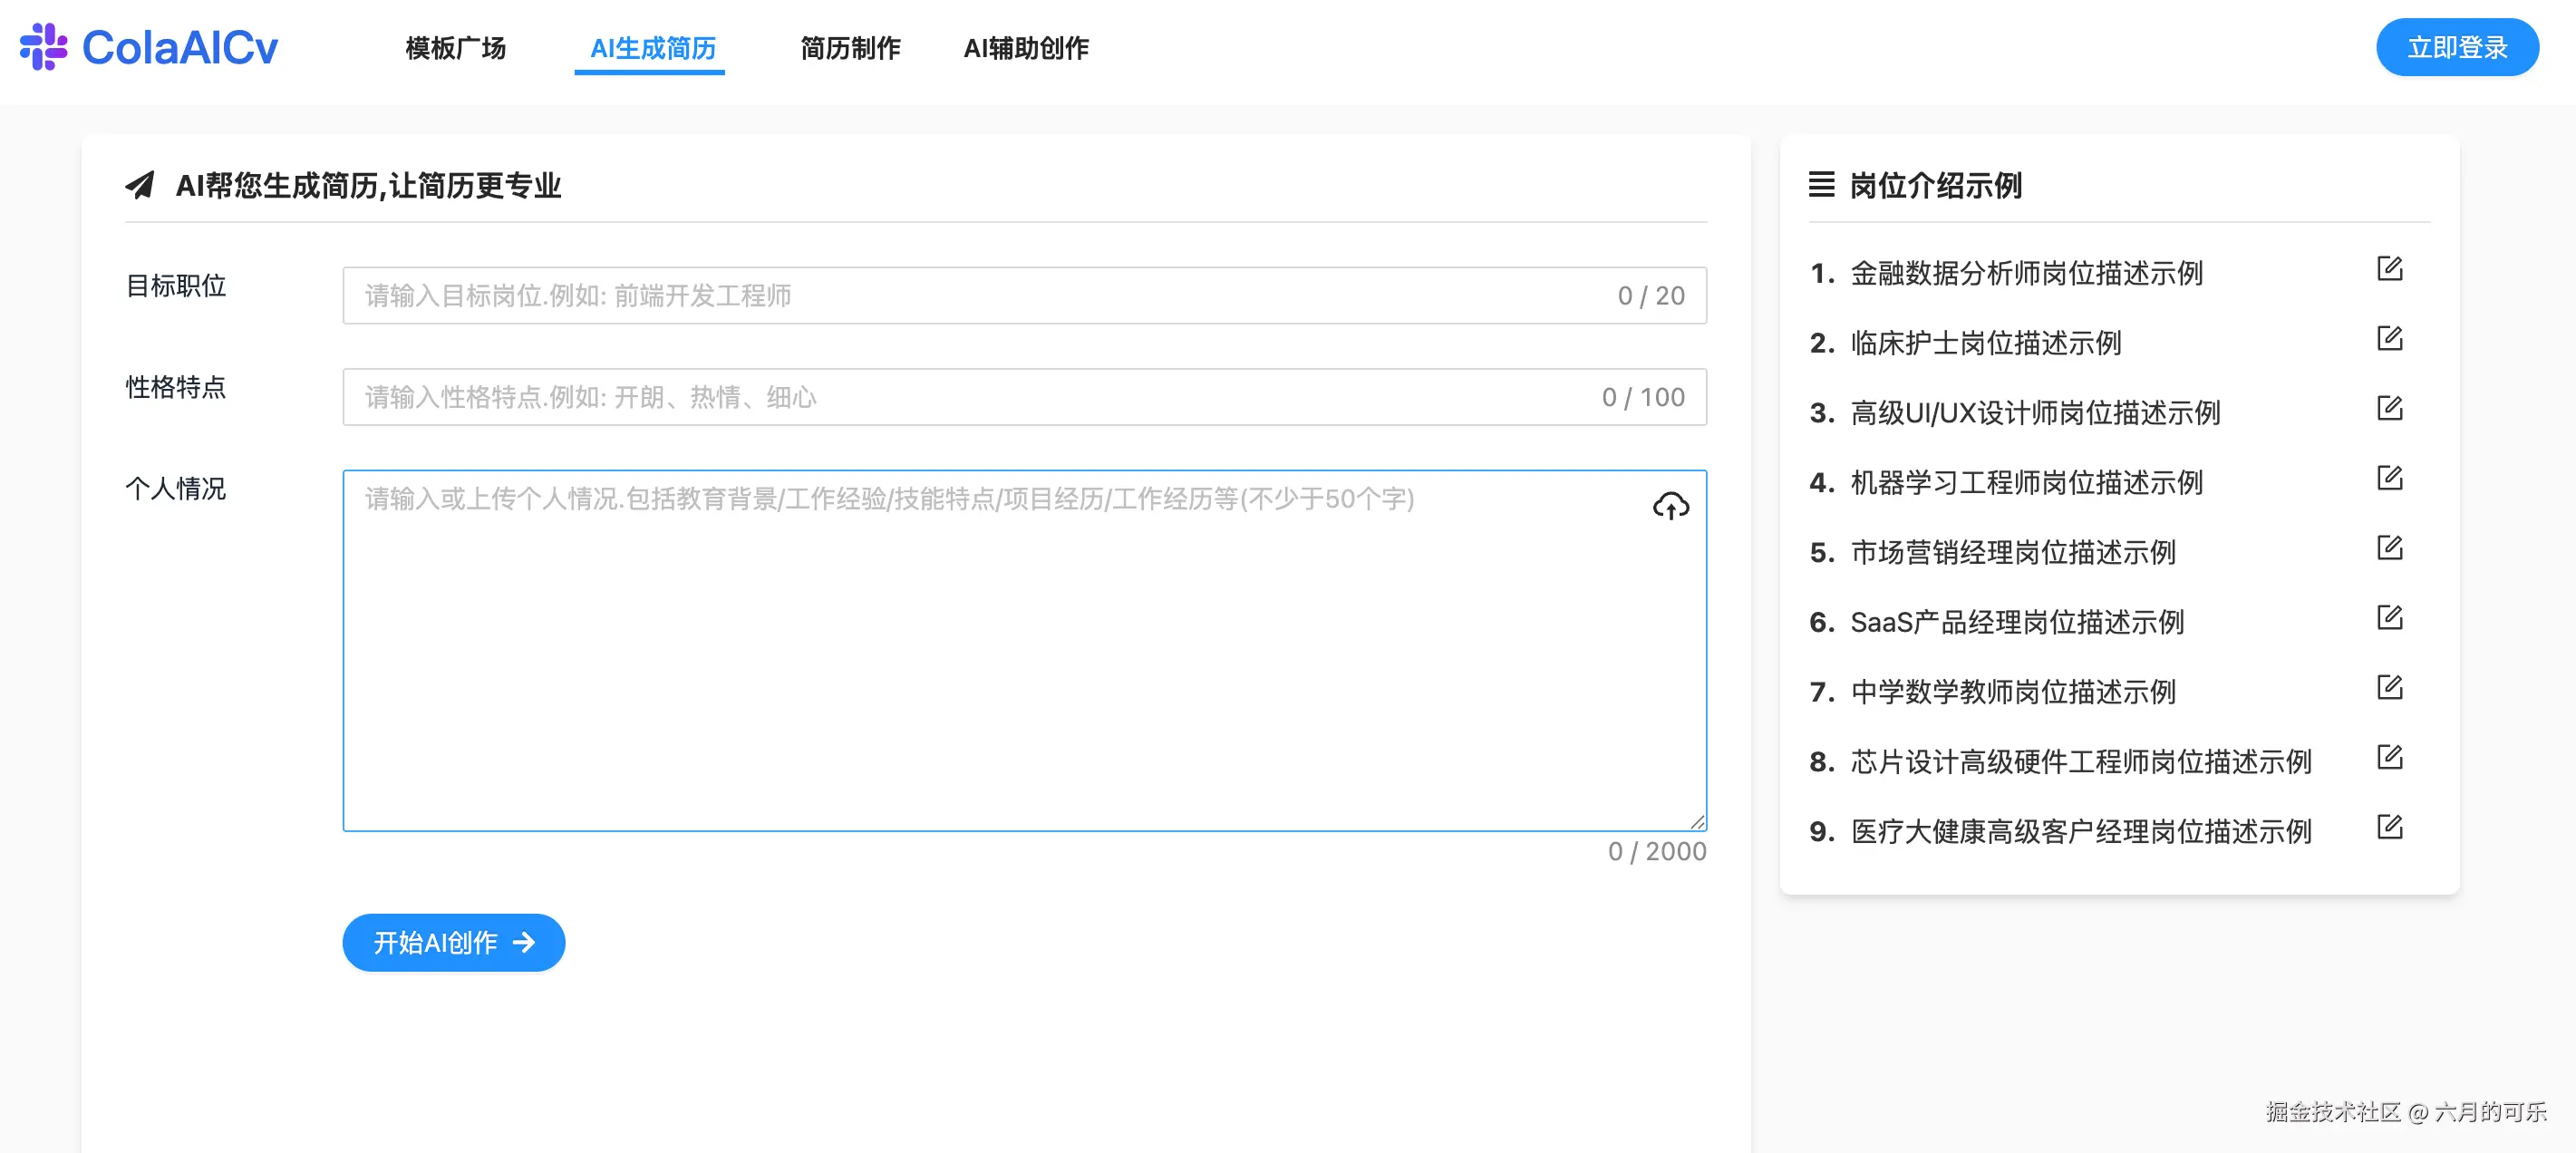Click edit icon for 市场营销经理岗位描述示例
This screenshot has height=1153, width=2576.
tap(2389, 548)
